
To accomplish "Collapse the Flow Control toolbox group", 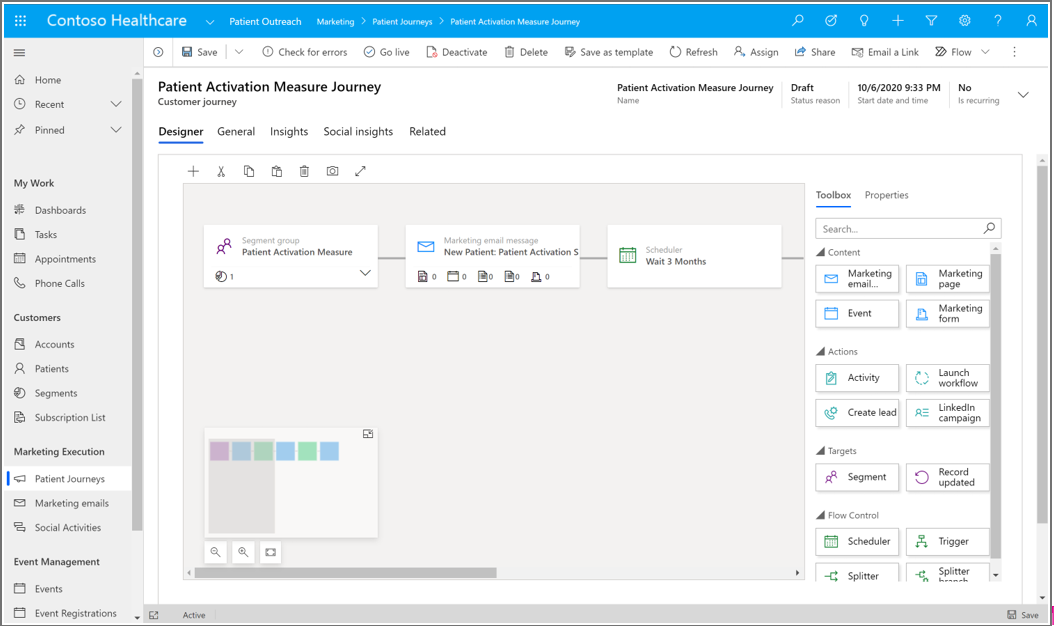I will point(821,516).
